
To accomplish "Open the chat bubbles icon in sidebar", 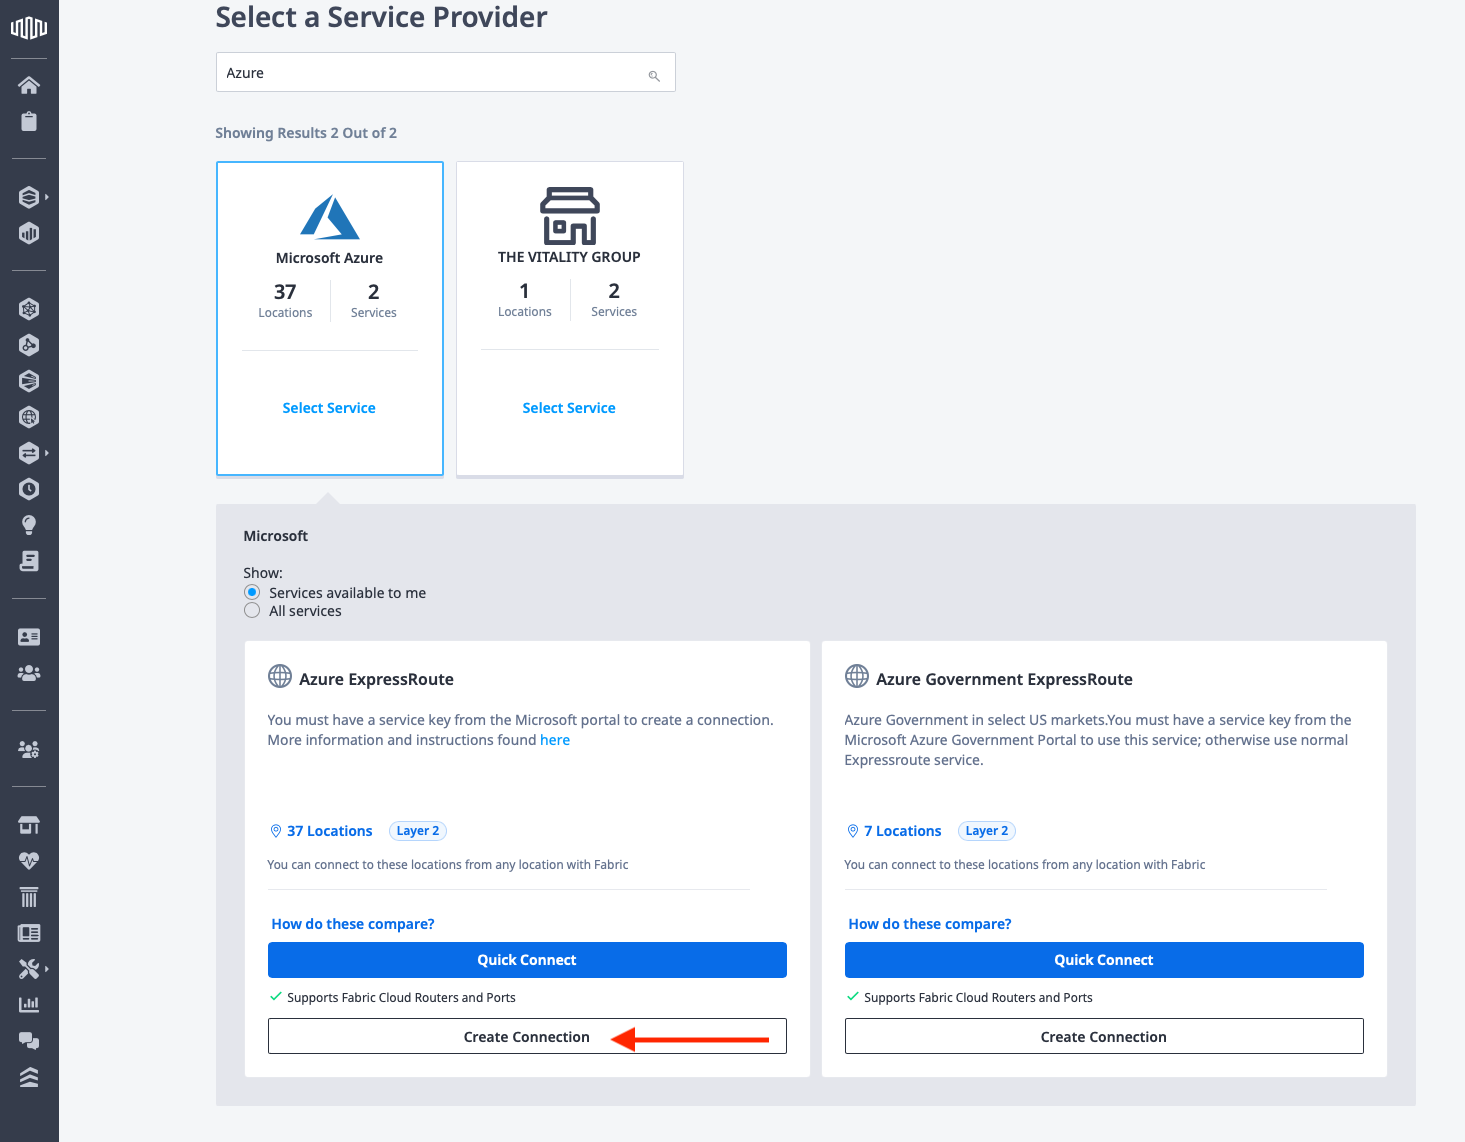I will [29, 1041].
